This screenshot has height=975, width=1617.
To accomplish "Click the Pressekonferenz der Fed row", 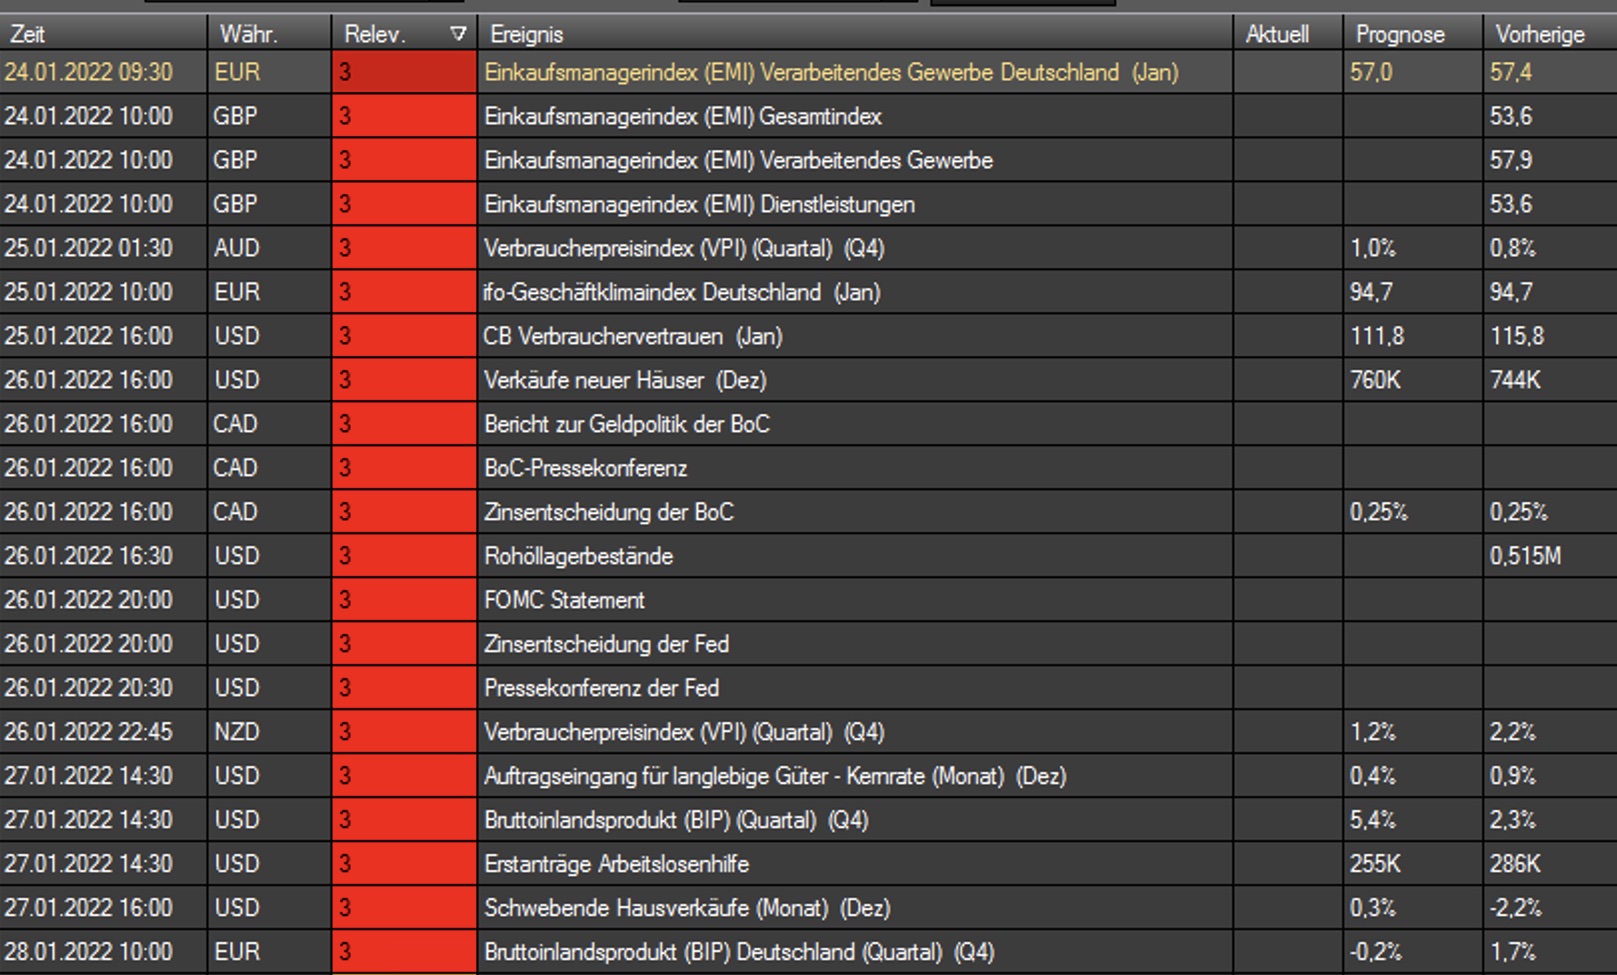I will [x=602, y=688].
